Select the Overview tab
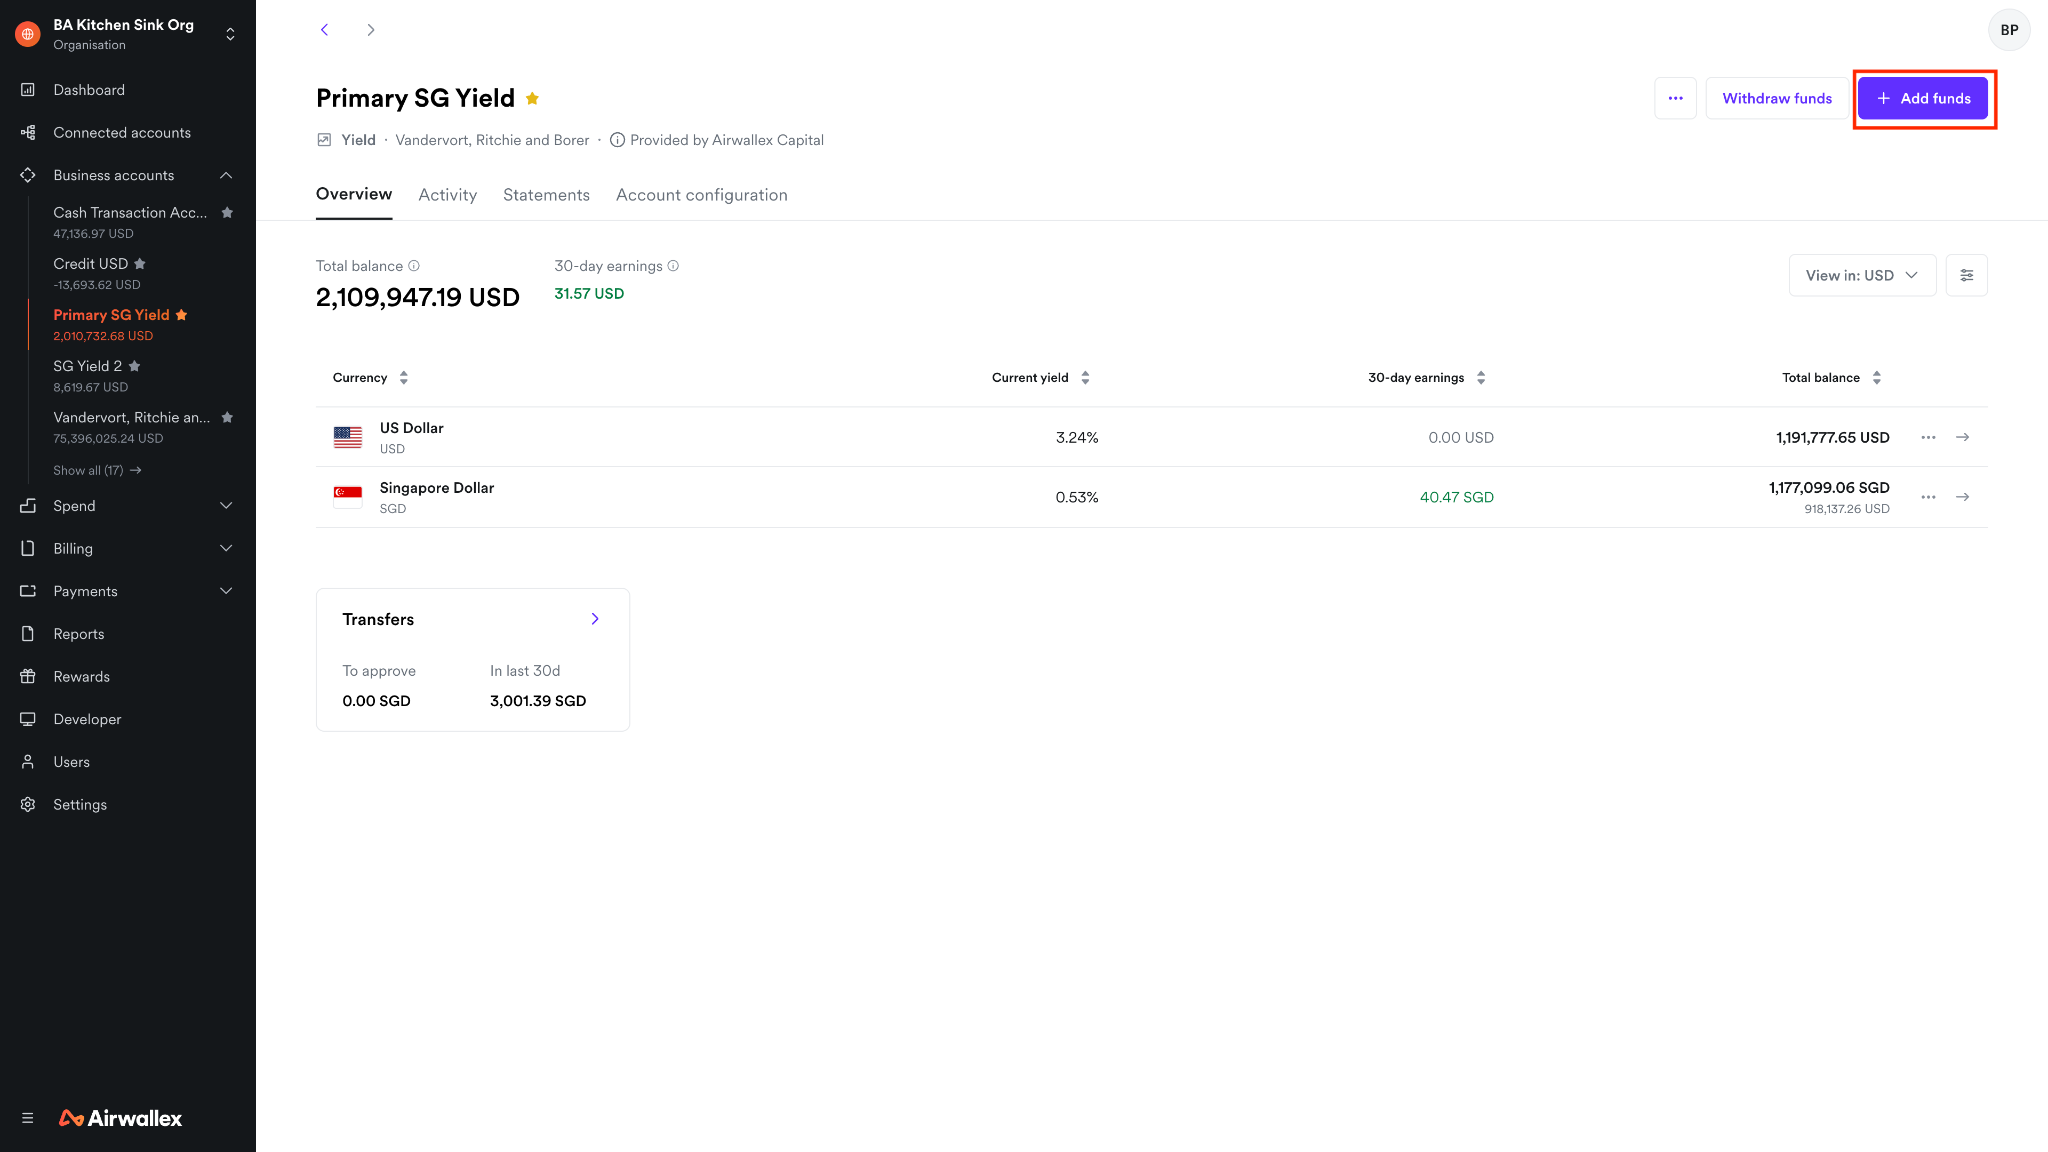The width and height of the screenshot is (2048, 1152). coord(354,195)
